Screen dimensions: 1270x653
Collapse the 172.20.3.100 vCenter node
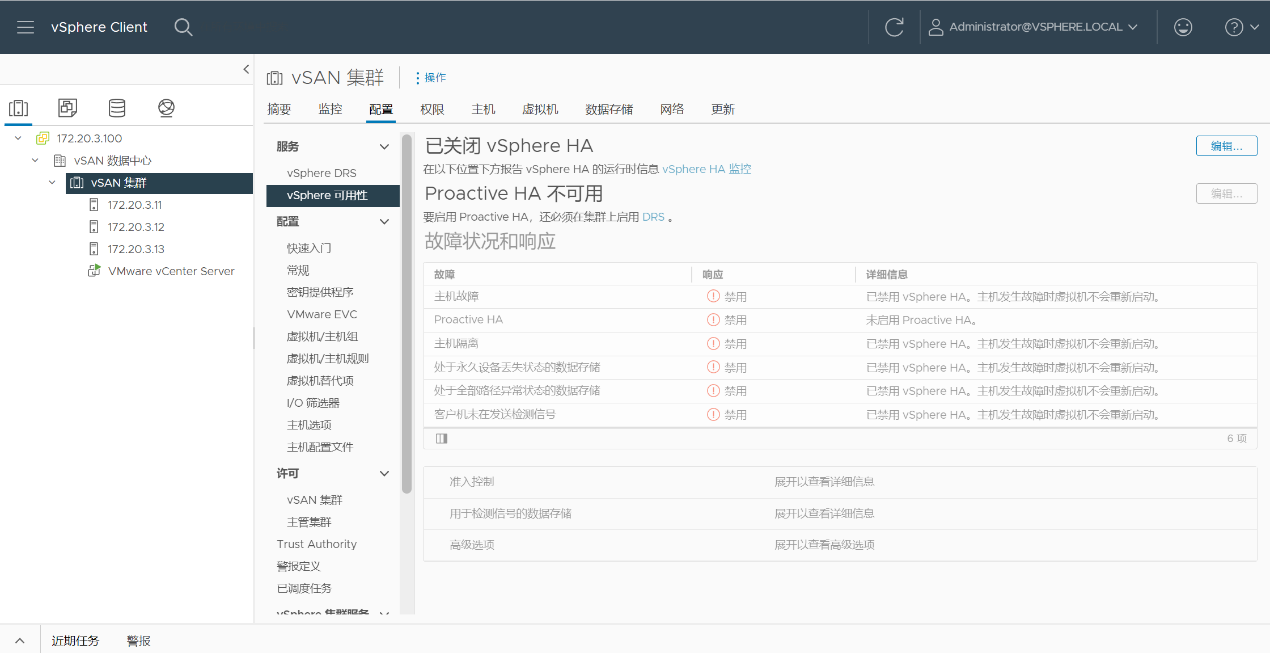[19, 138]
